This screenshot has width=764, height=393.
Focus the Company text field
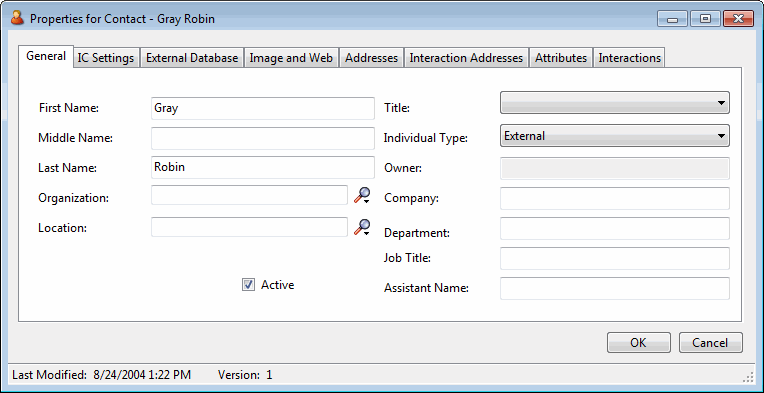tap(614, 198)
